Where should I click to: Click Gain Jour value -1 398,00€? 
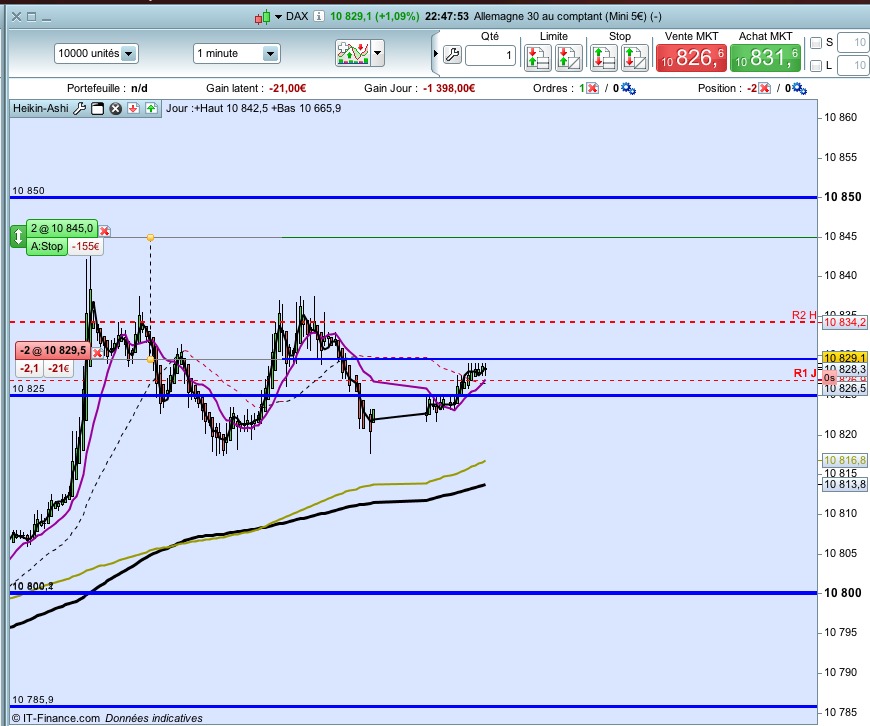point(449,88)
